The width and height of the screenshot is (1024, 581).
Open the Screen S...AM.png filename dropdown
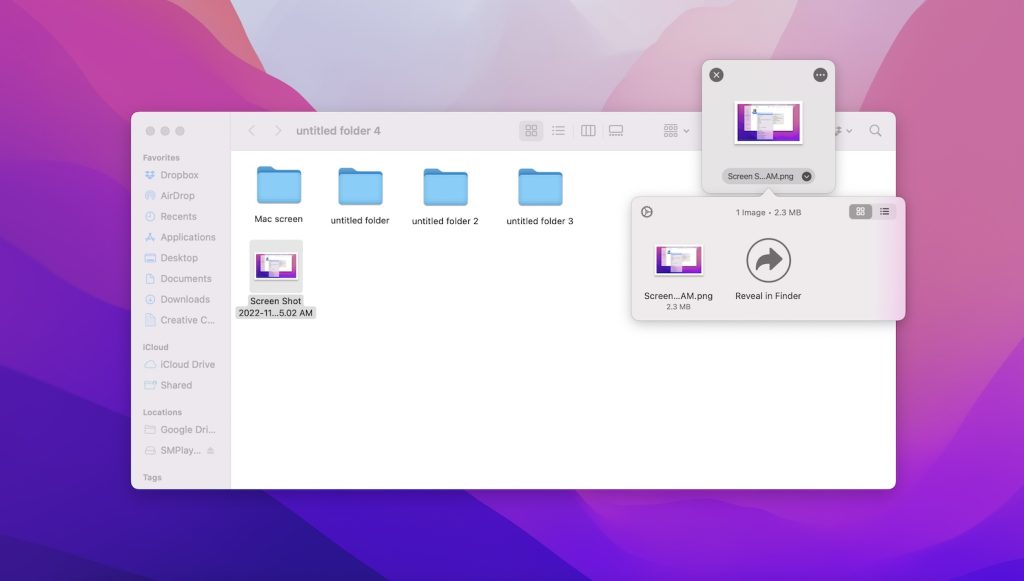click(x=806, y=175)
